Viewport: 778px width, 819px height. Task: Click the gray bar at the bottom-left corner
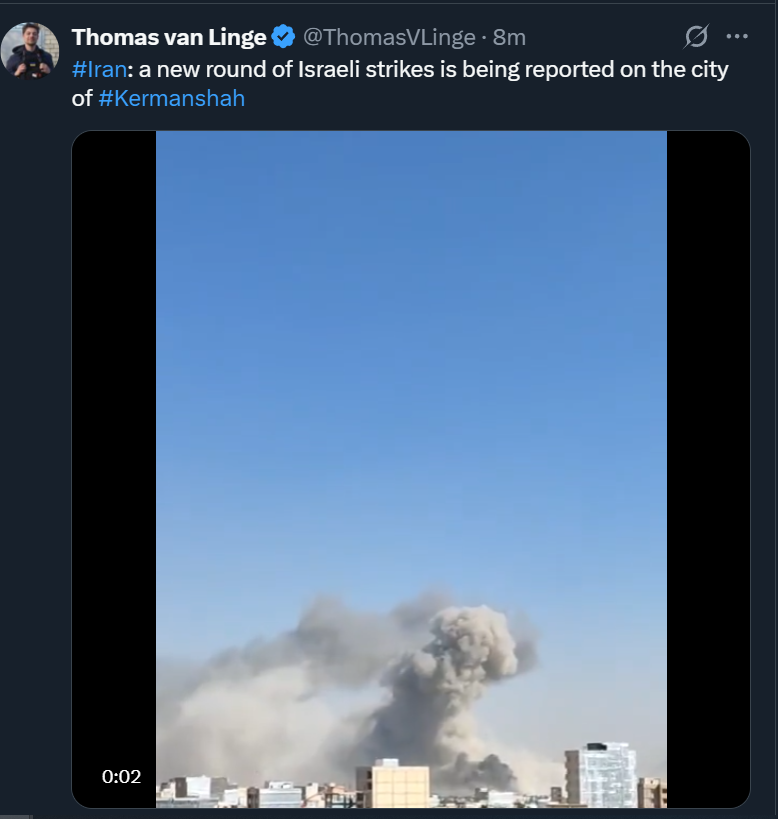point(16,816)
